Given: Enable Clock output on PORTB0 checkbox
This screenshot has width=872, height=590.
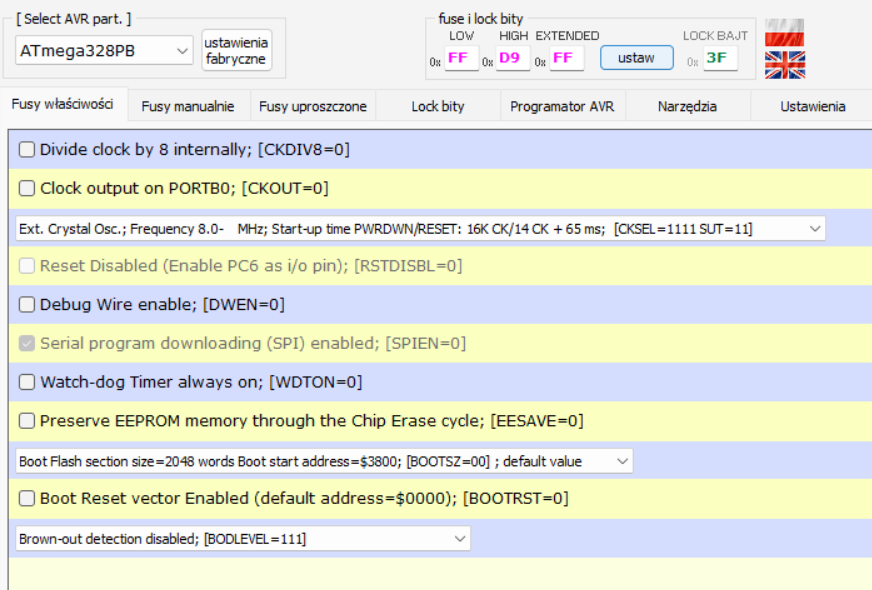Looking at the screenshot, I should point(27,189).
